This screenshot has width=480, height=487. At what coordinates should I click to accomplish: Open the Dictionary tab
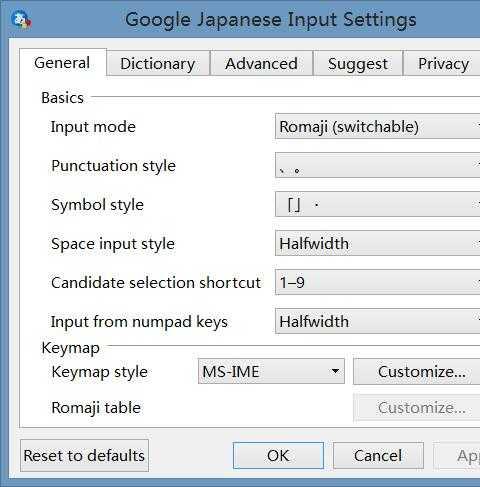point(158,64)
